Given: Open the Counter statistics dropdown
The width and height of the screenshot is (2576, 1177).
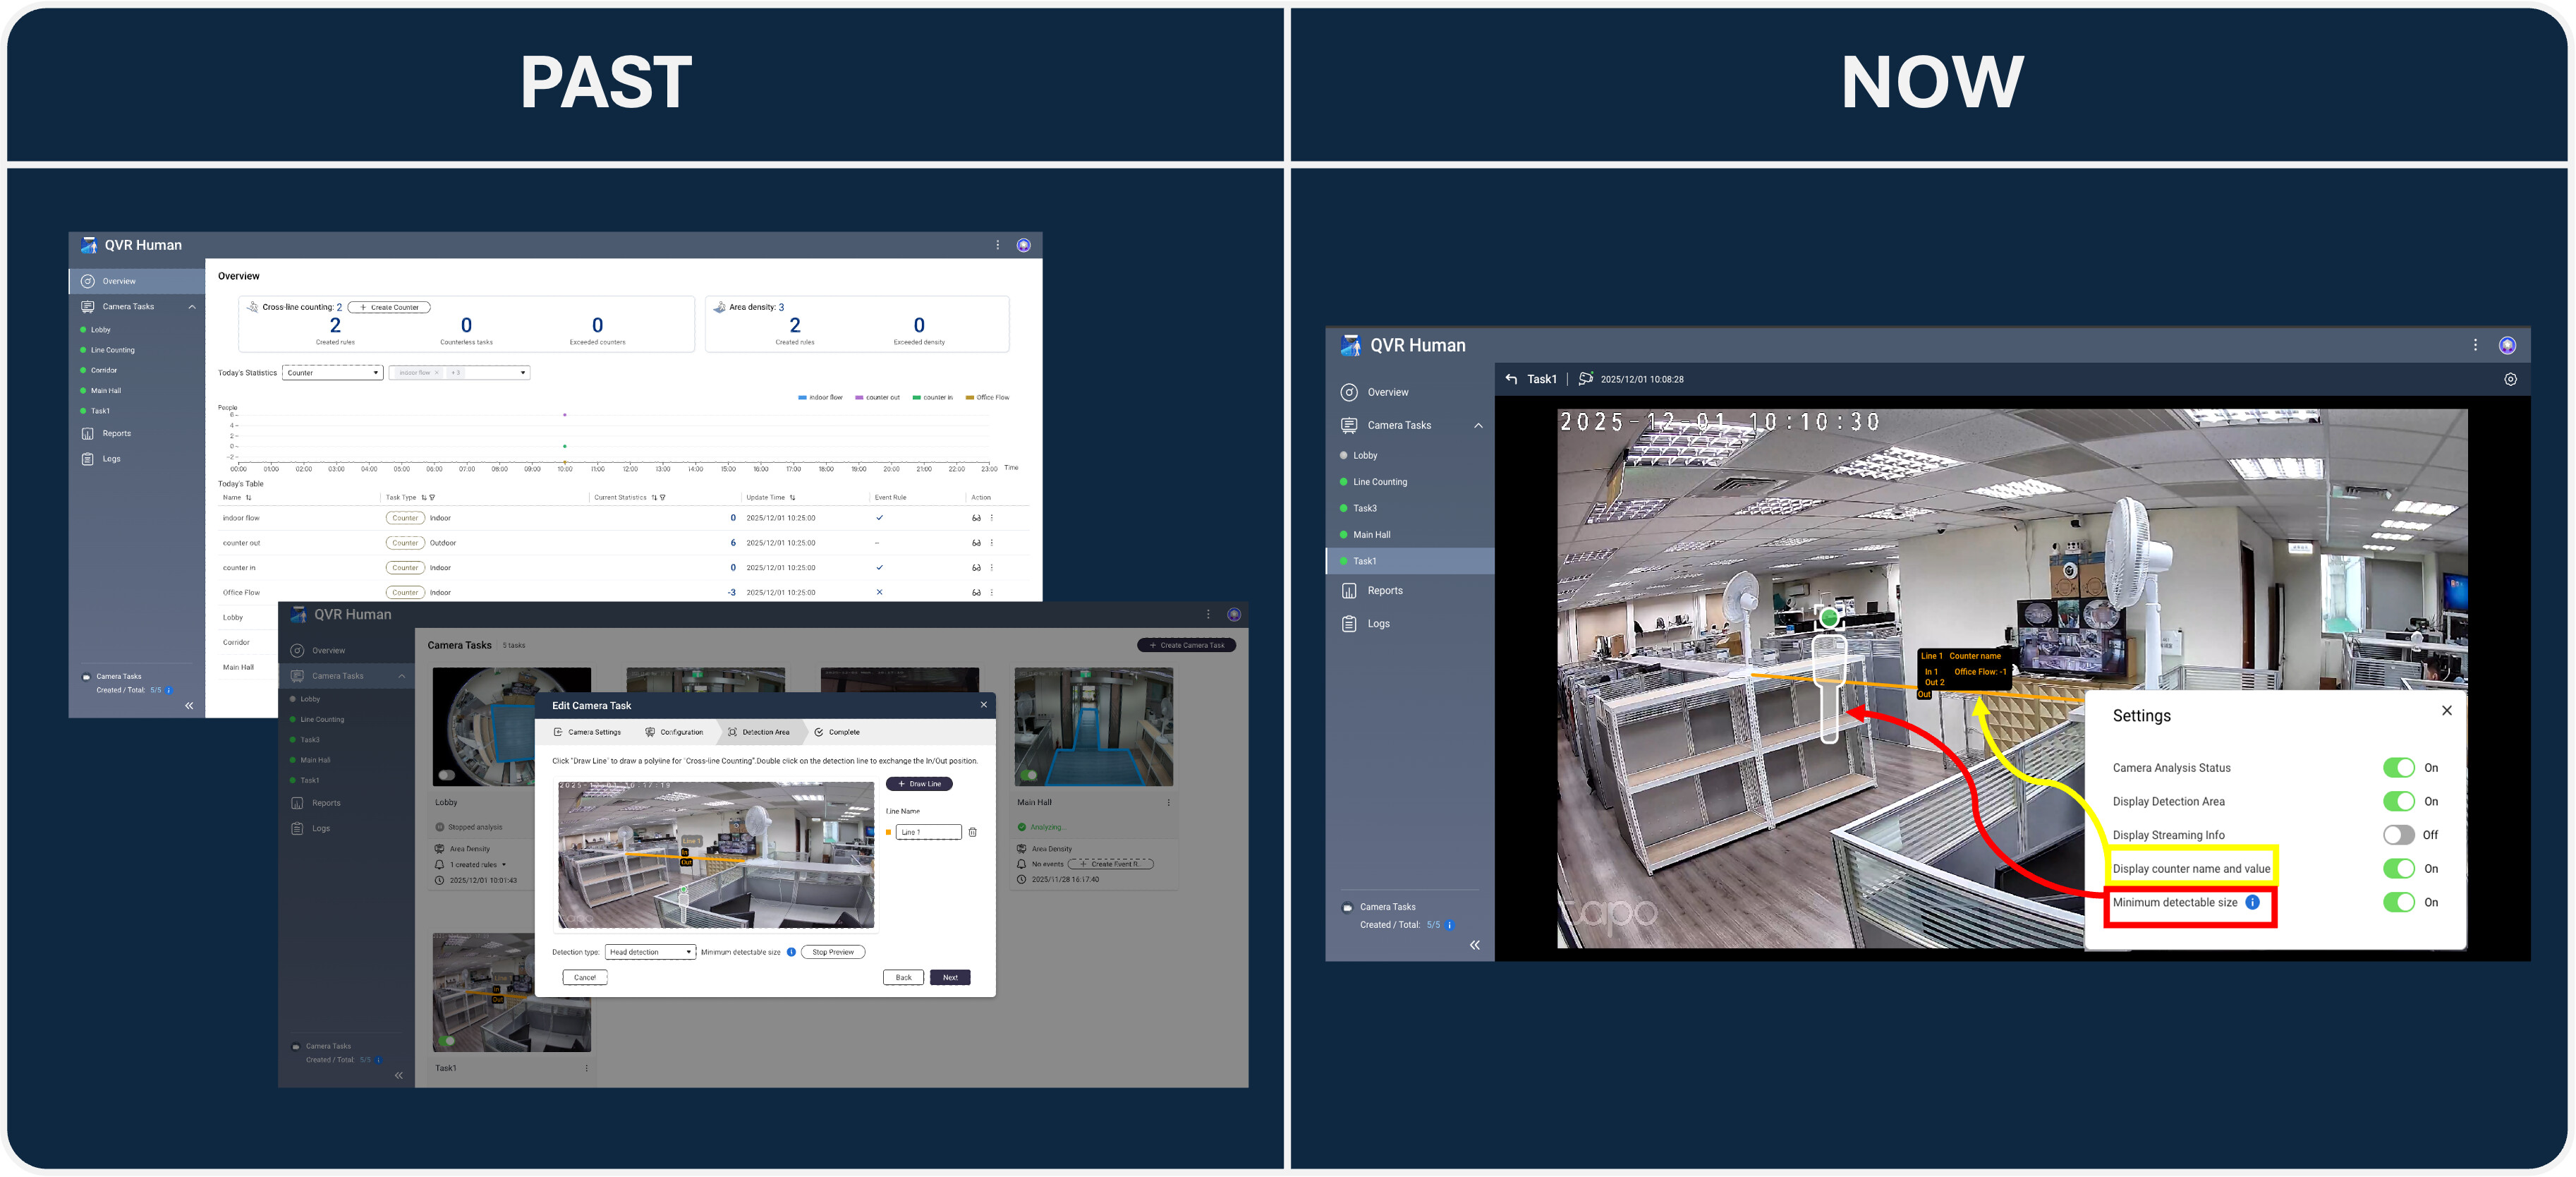Looking at the screenshot, I should 332,373.
